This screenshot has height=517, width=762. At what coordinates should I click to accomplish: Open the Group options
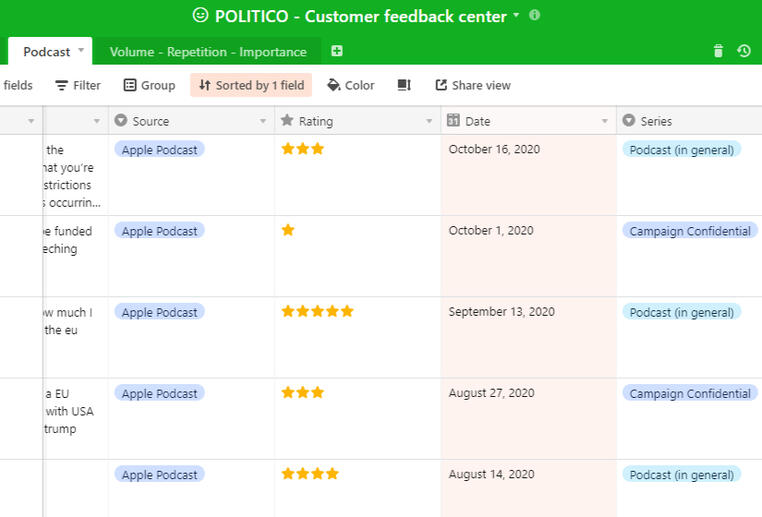point(149,86)
